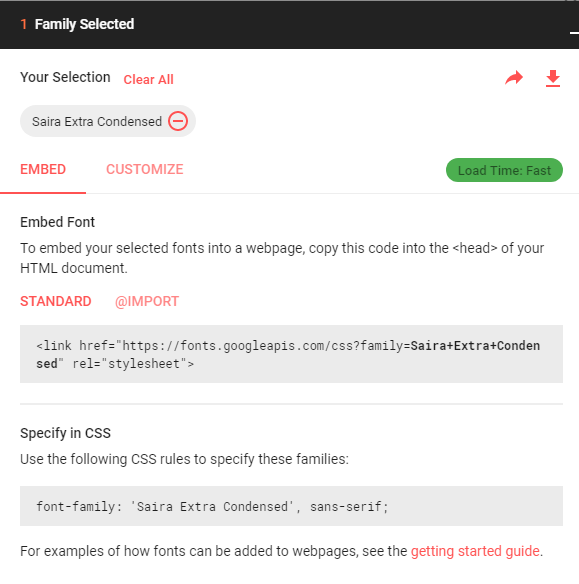Select the STANDARD embed option
This screenshot has width=579, height=584.
pos(55,301)
